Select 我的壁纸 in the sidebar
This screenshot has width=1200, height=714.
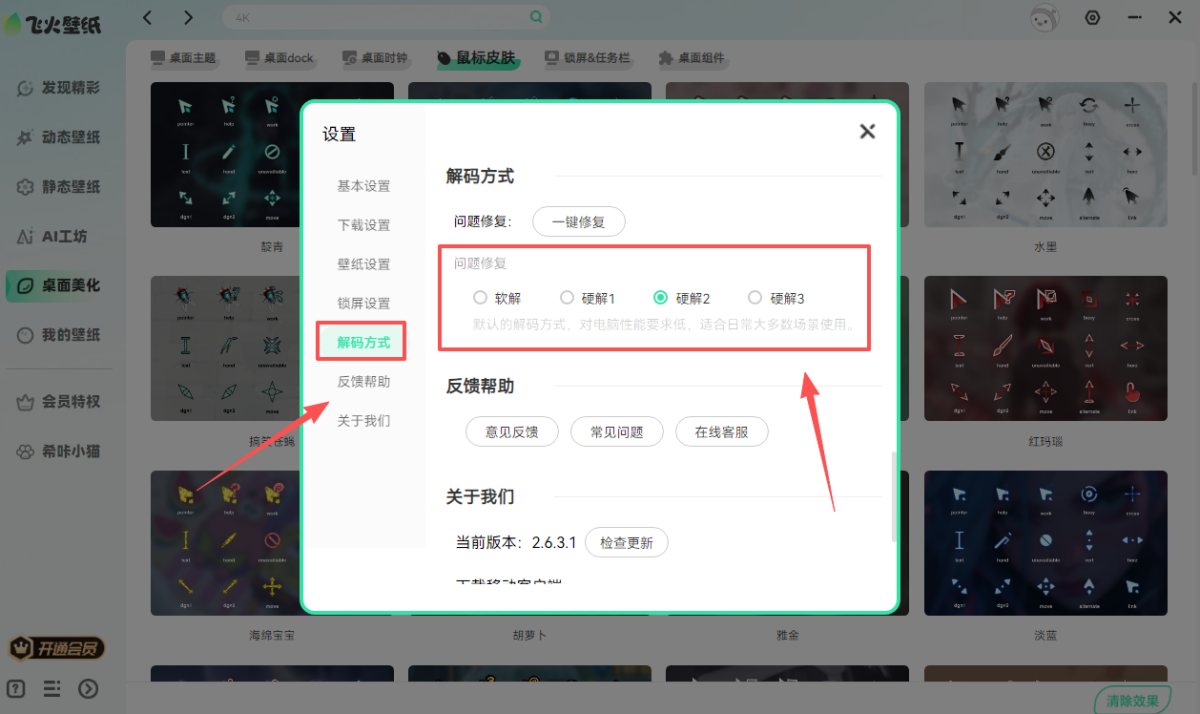tap(59, 335)
